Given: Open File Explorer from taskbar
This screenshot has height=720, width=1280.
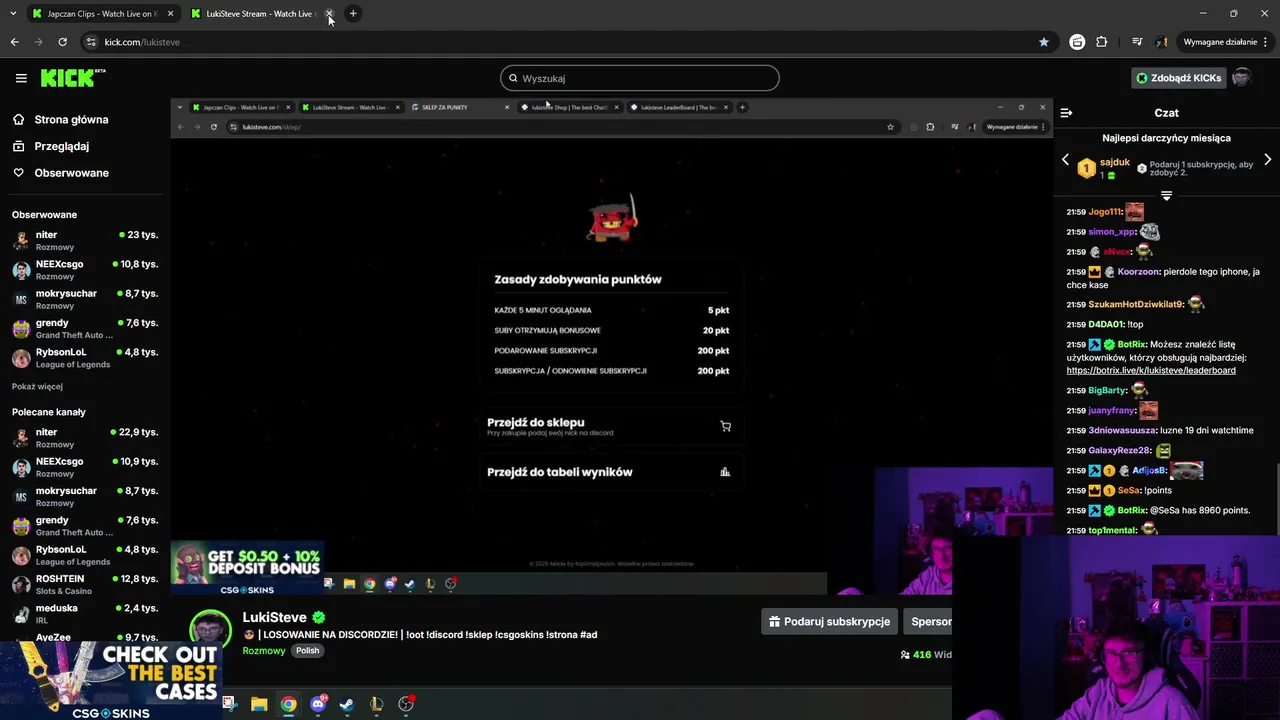Looking at the screenshot, I should pos(259,704).
